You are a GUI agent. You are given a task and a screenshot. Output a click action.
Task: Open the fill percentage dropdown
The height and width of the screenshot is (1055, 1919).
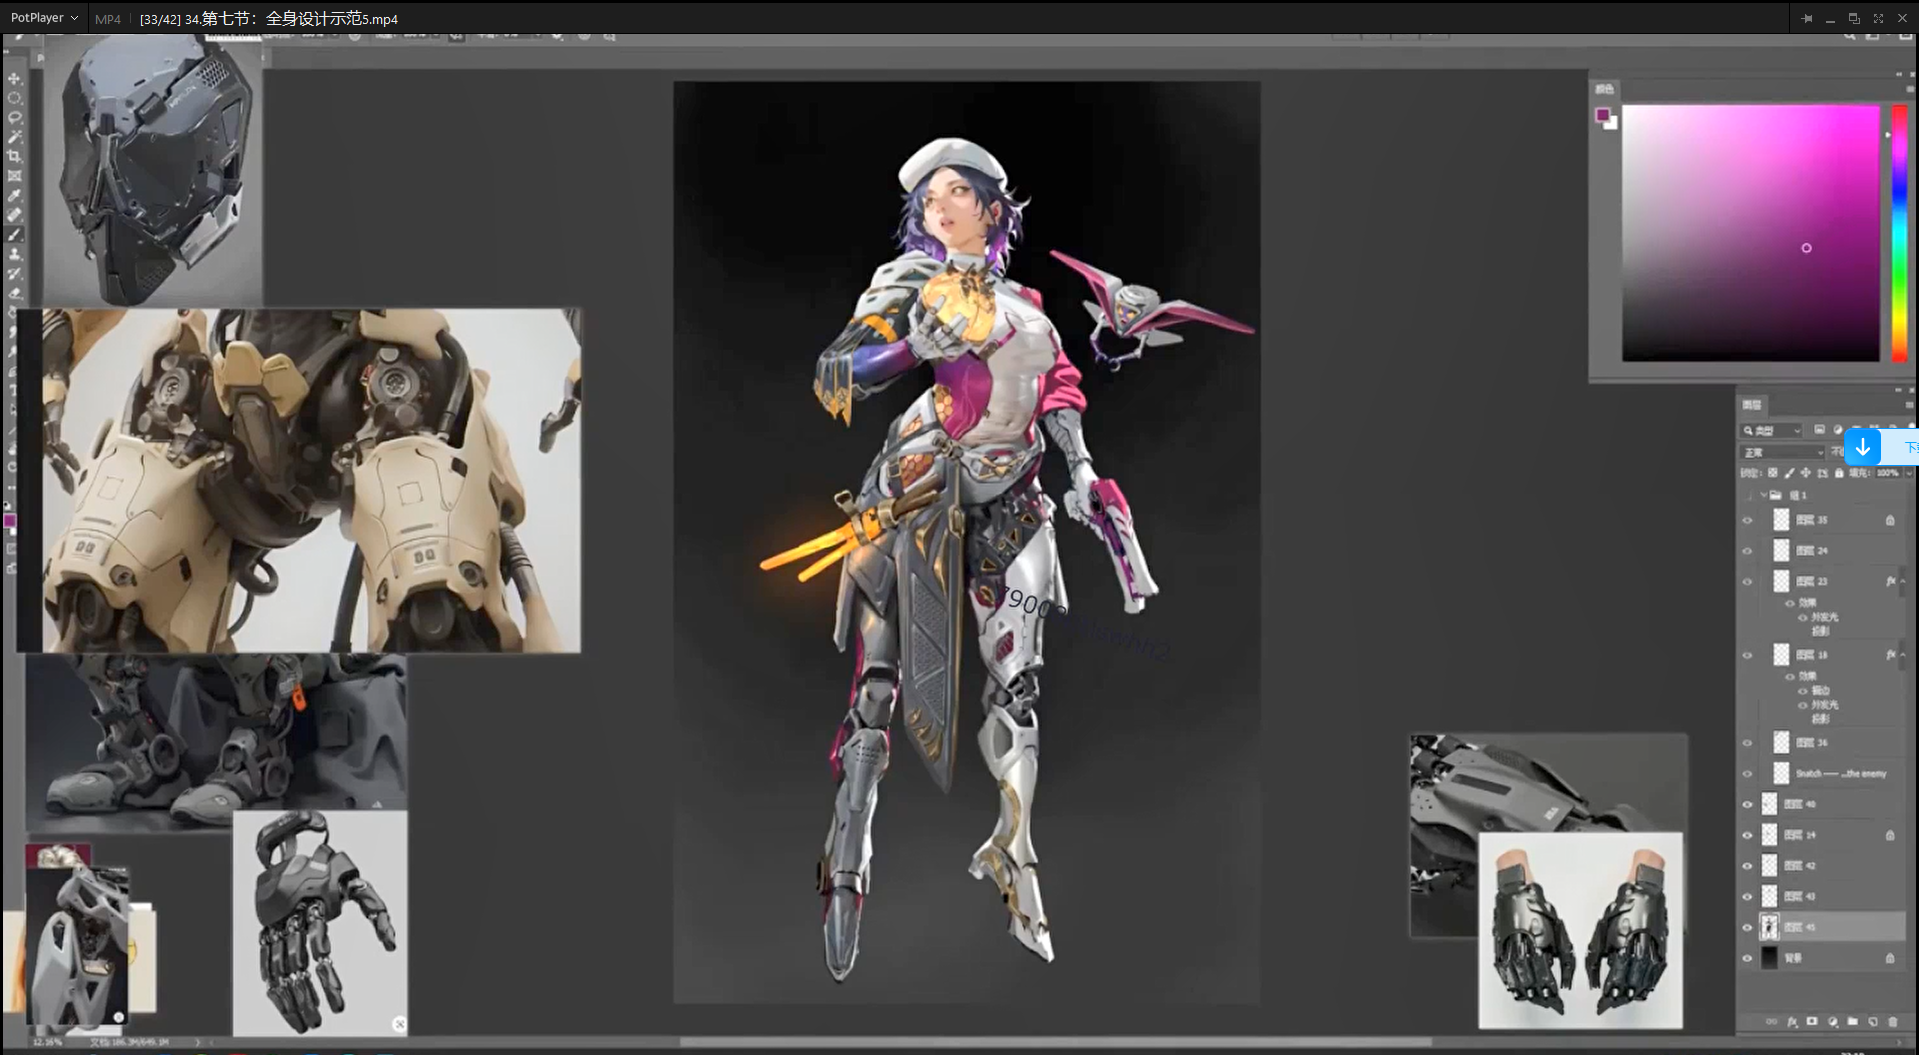(1907, 473)
